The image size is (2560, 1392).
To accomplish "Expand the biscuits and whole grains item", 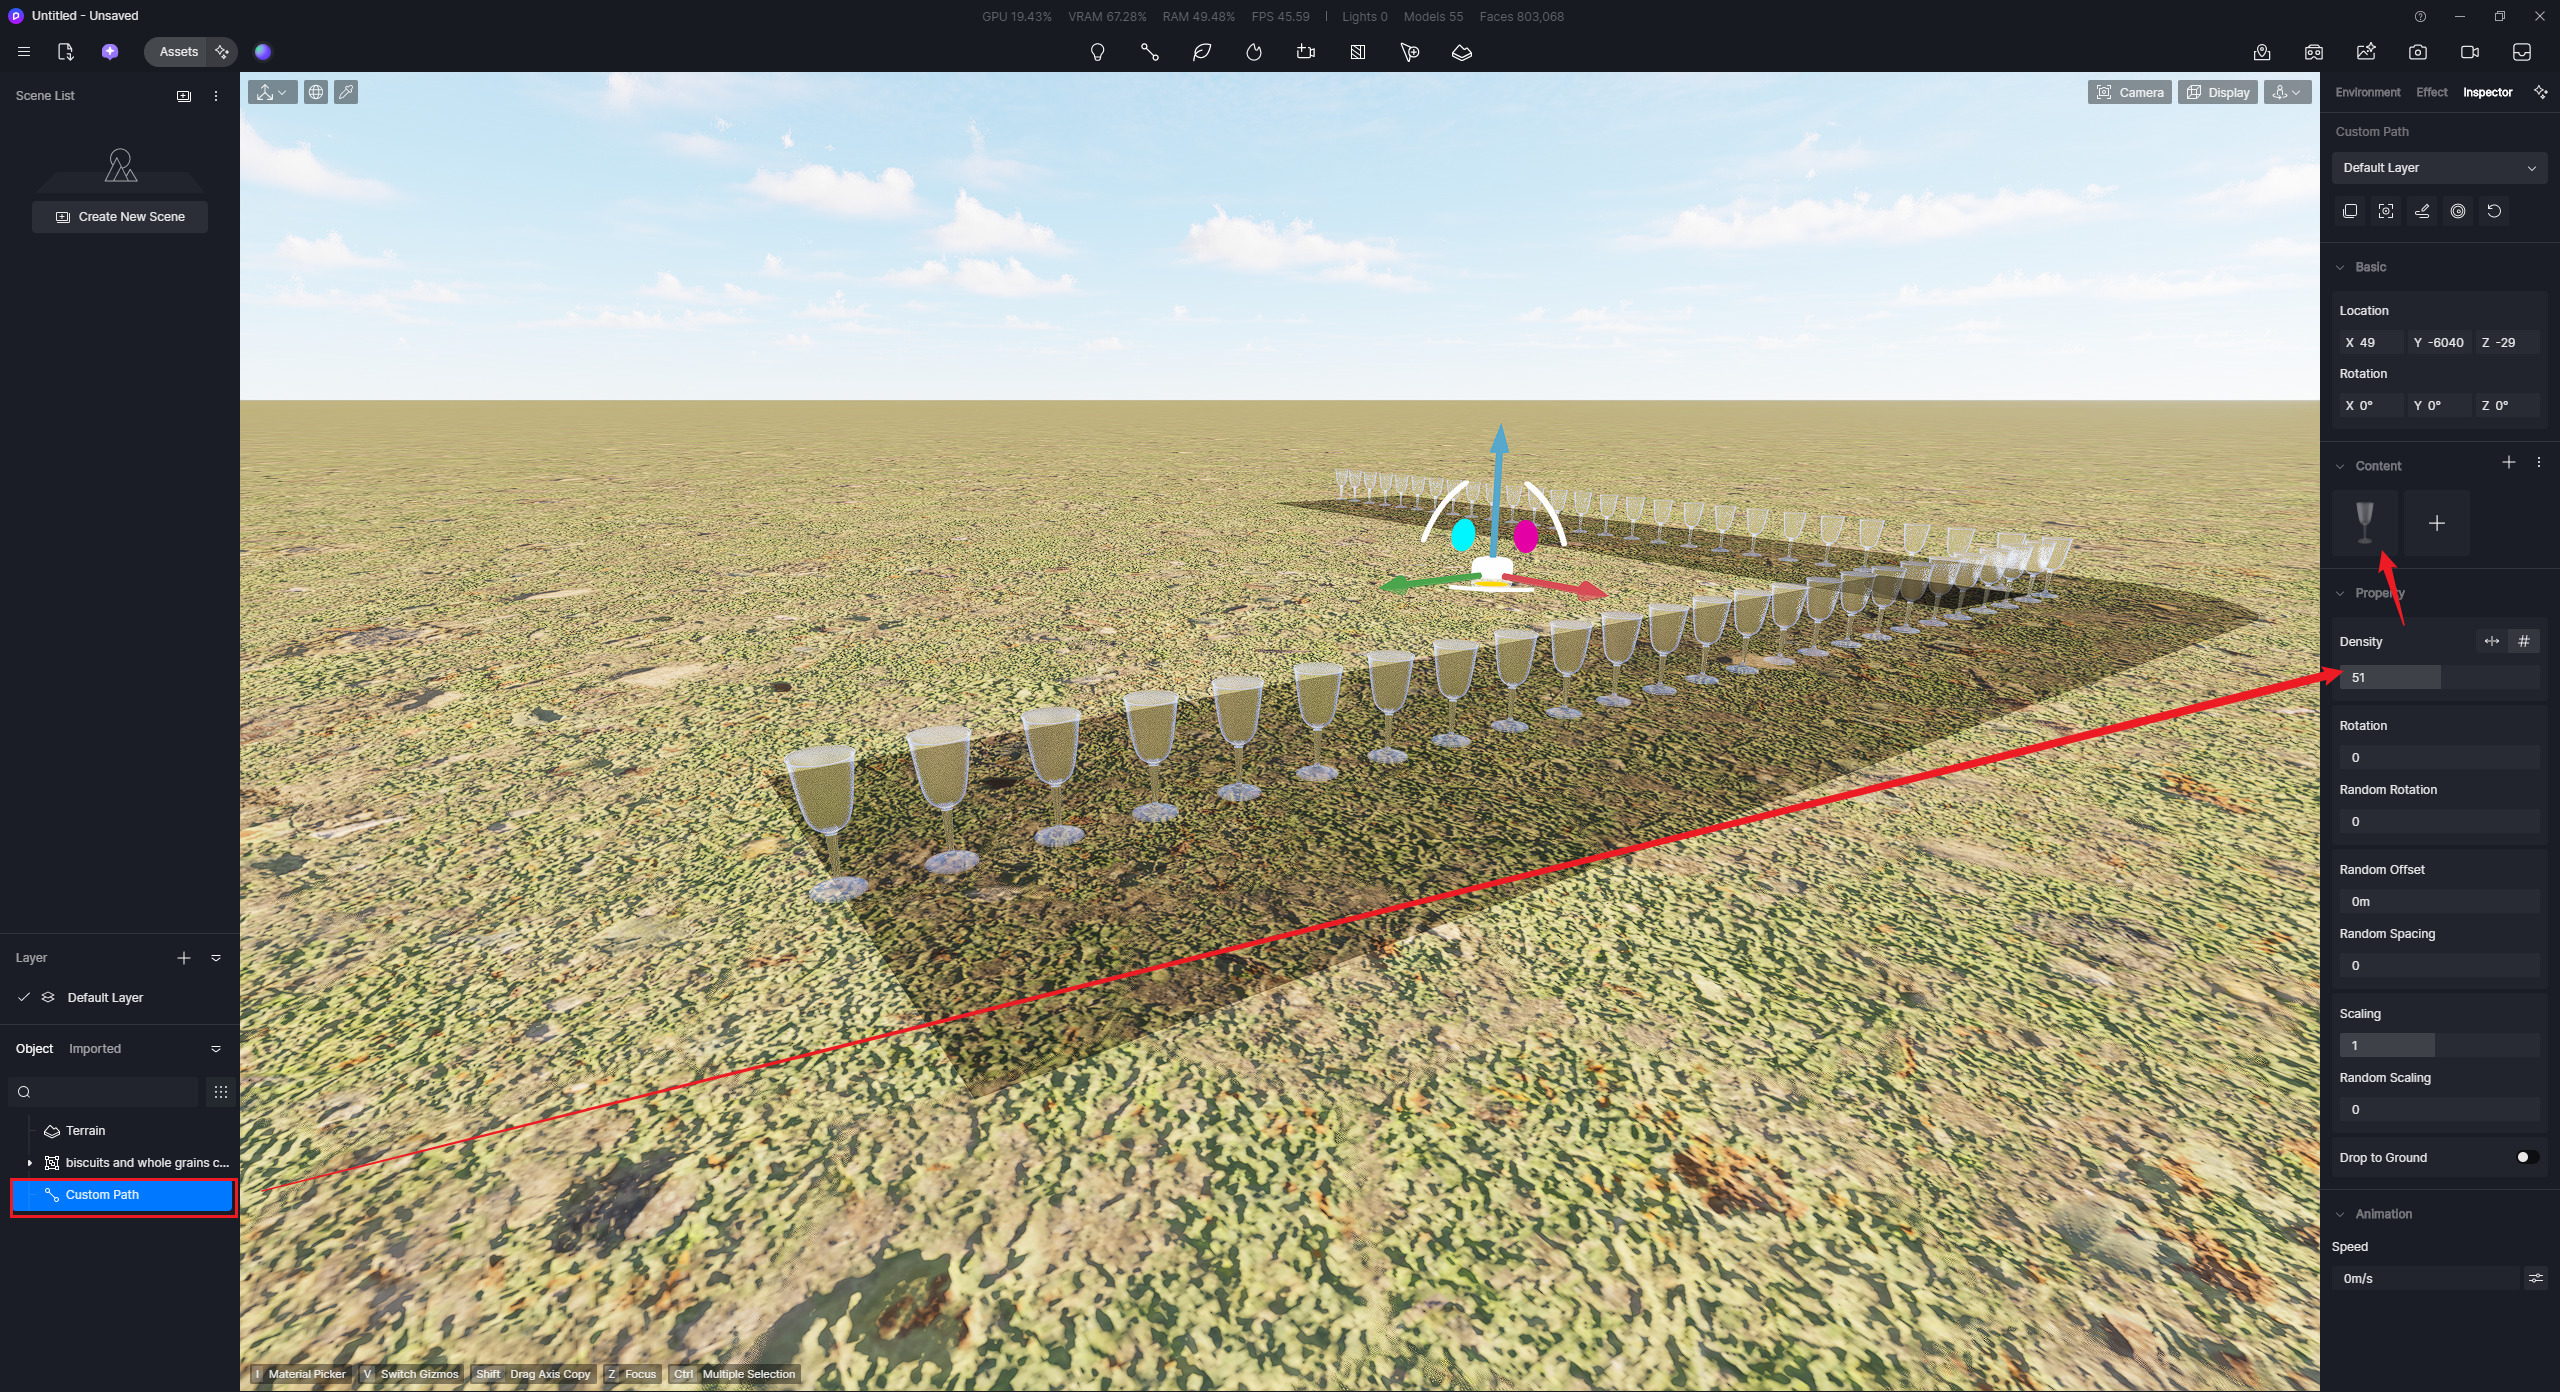I will pyautogui.click(x=30, y=1162).
